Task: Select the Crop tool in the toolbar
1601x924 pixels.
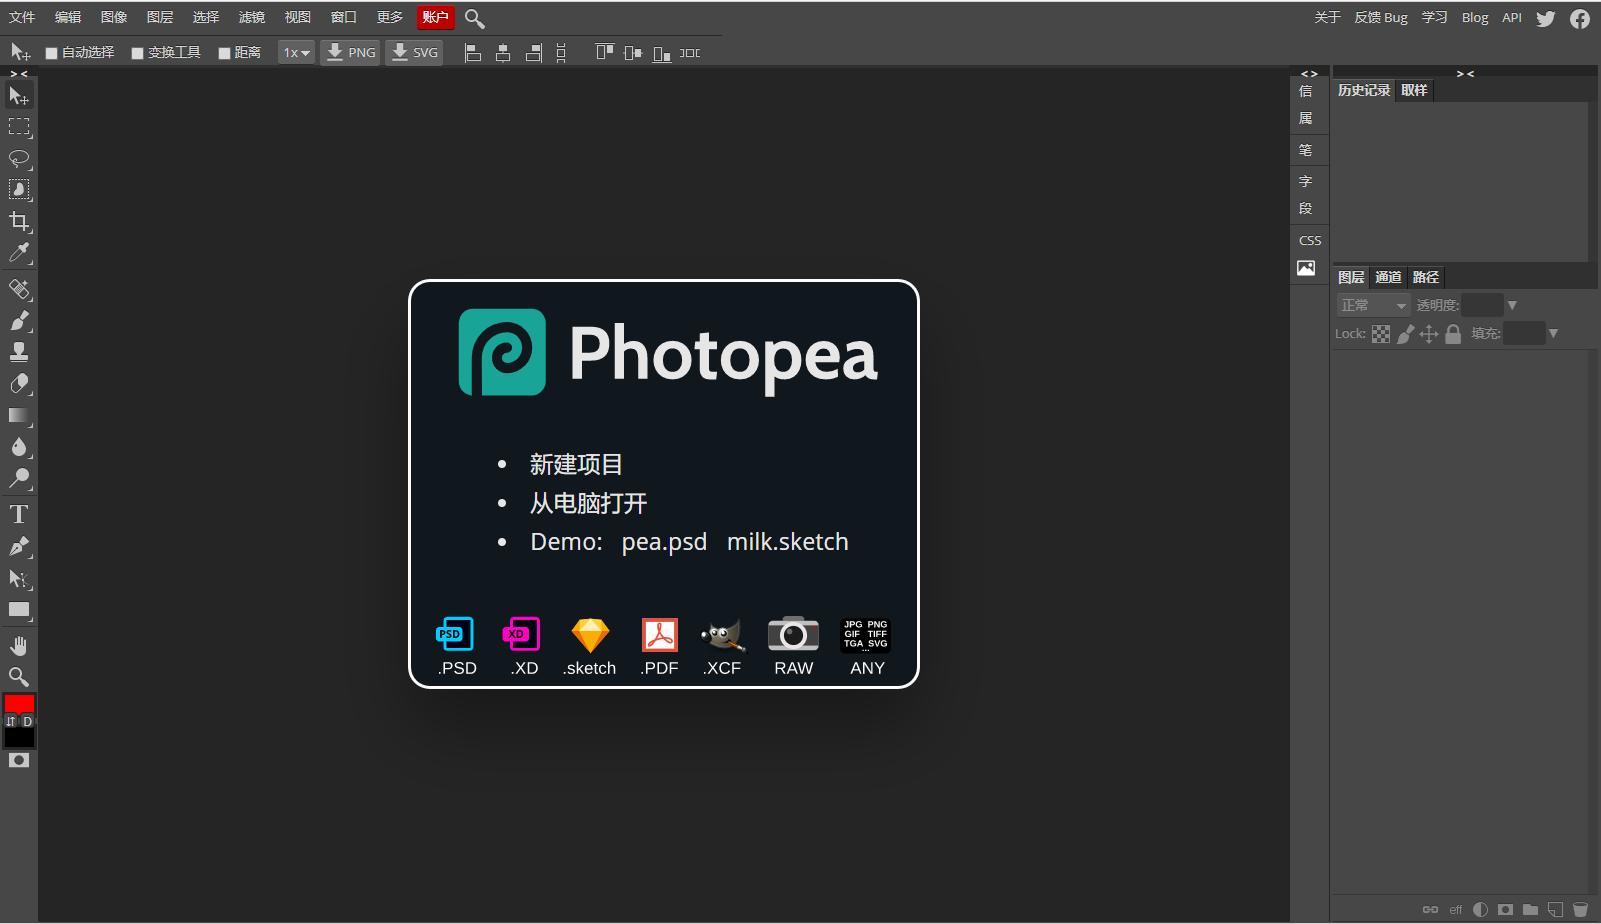Action: (19, 221)
